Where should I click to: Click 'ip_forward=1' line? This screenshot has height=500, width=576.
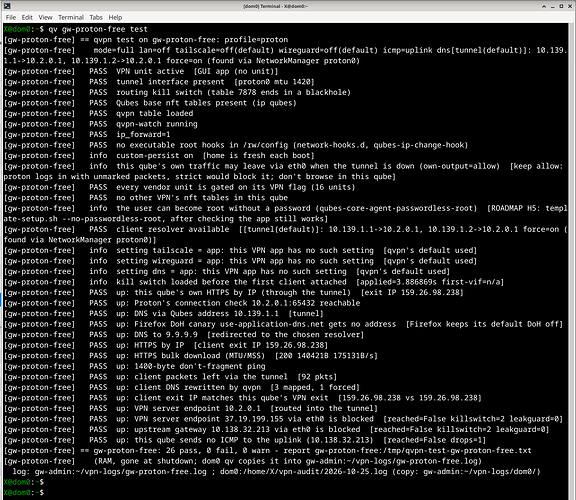pos(87,134)
